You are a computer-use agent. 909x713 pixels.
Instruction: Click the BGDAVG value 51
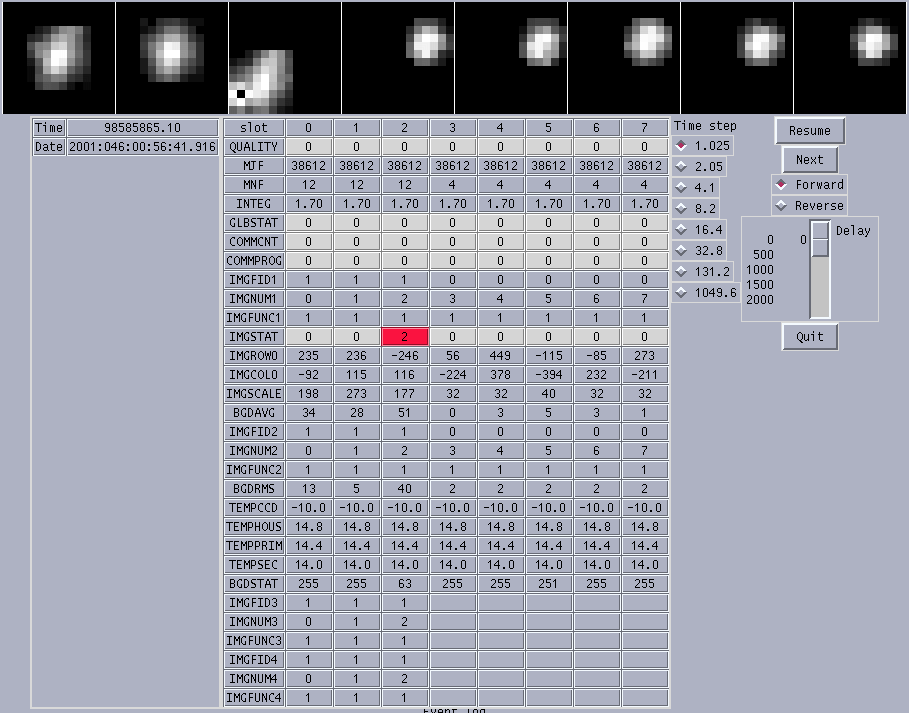coord(405,413)
